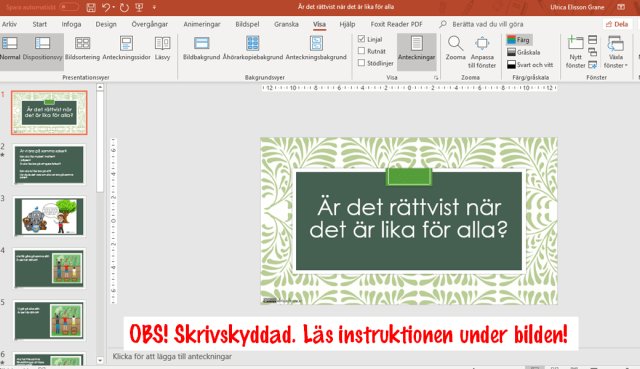Open the Visa group dialog launcher

click(x=436, y=77)
